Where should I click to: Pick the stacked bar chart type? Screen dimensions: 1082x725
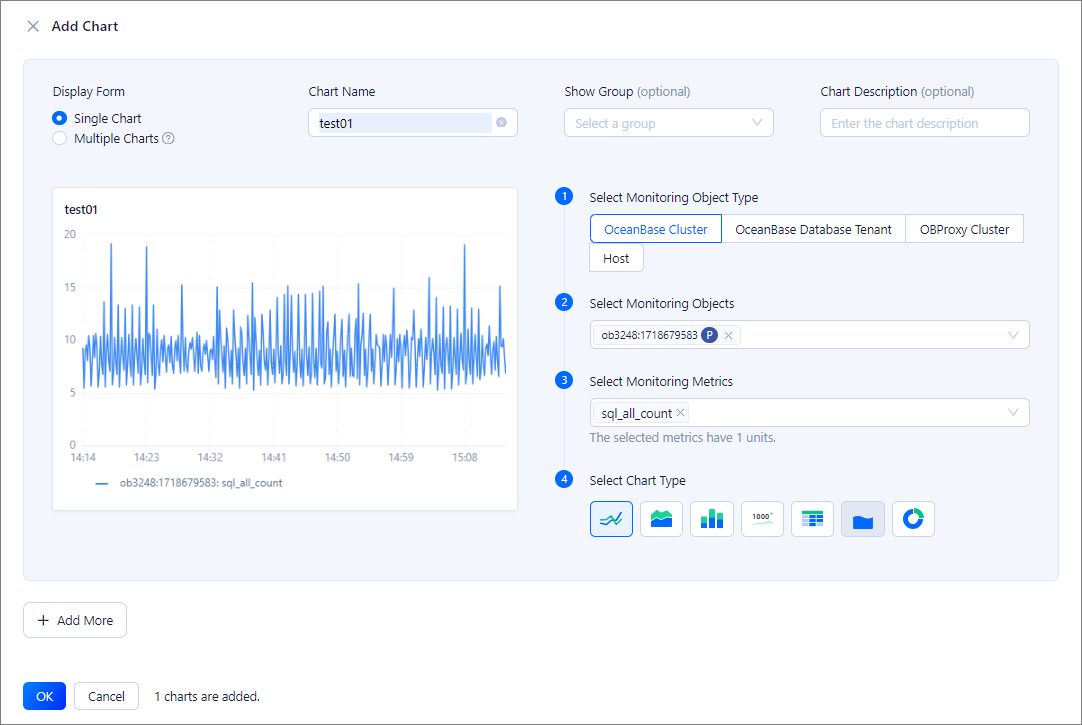click(x=712, y=519)
